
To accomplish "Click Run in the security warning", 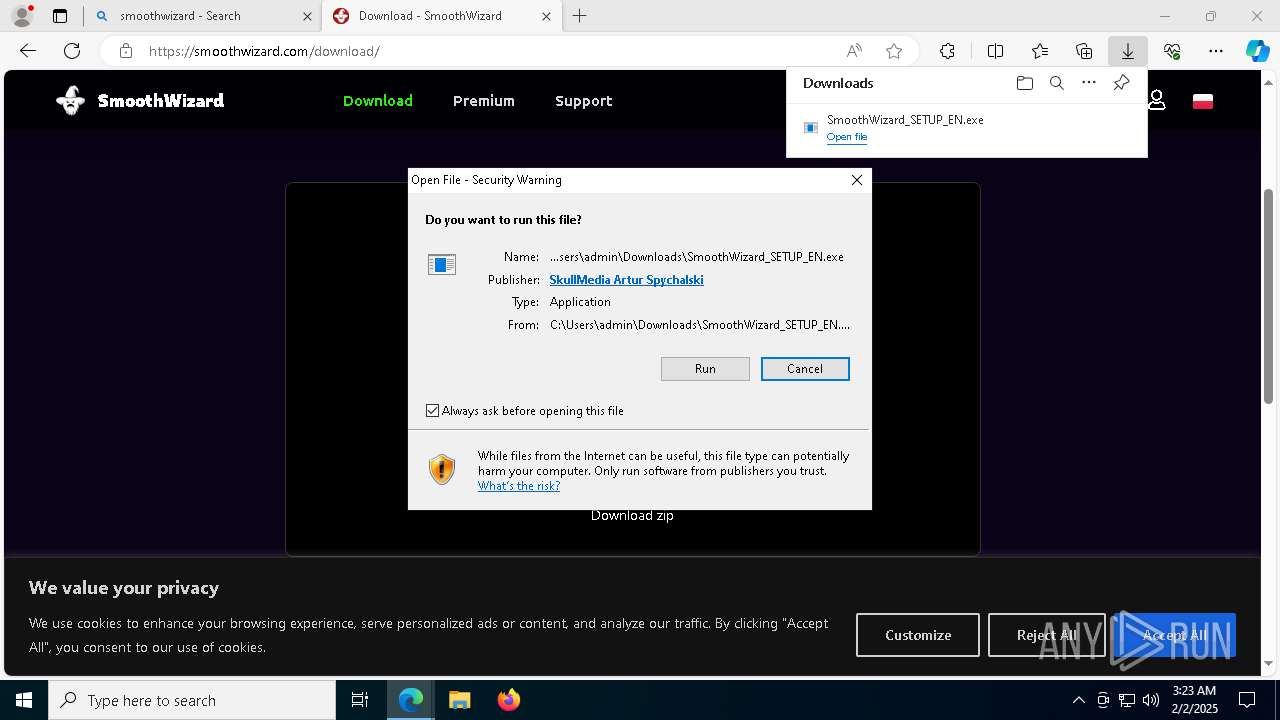I will [705, 369].
